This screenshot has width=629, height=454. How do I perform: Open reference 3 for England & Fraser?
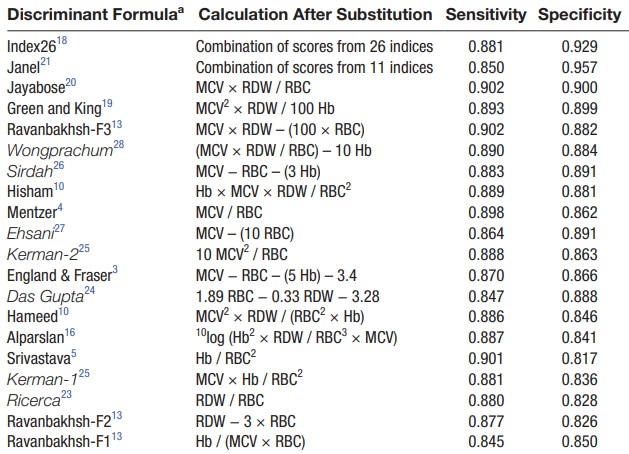(115, 270)
